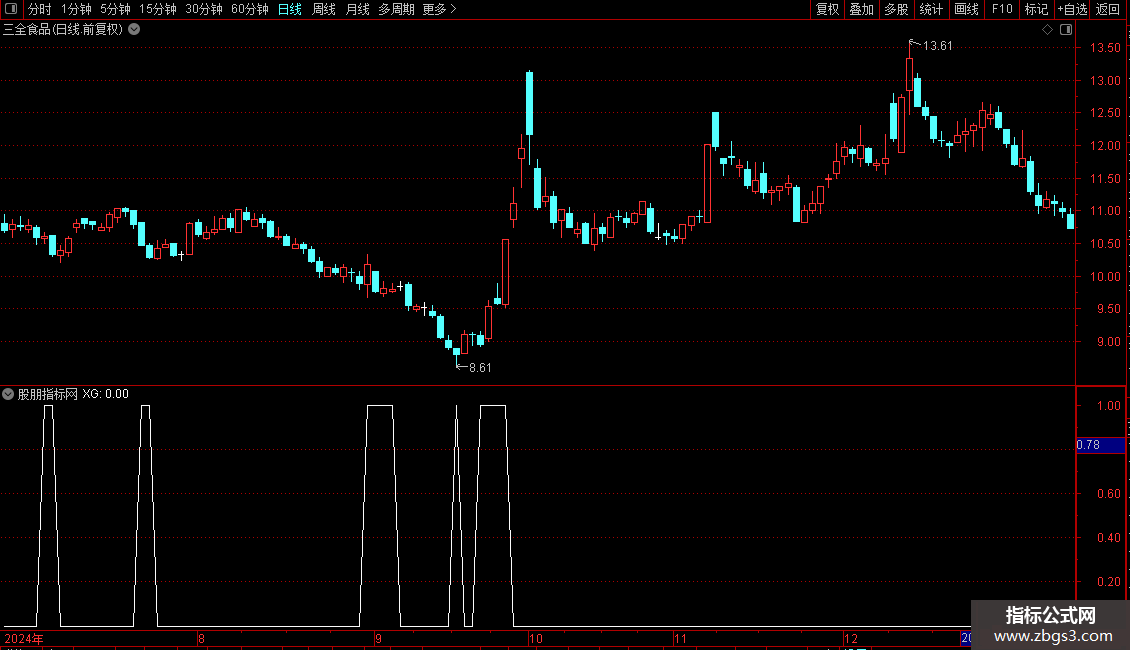Click the 标记 mark button
1130x650 pixels.
[x=1036, y=9]
